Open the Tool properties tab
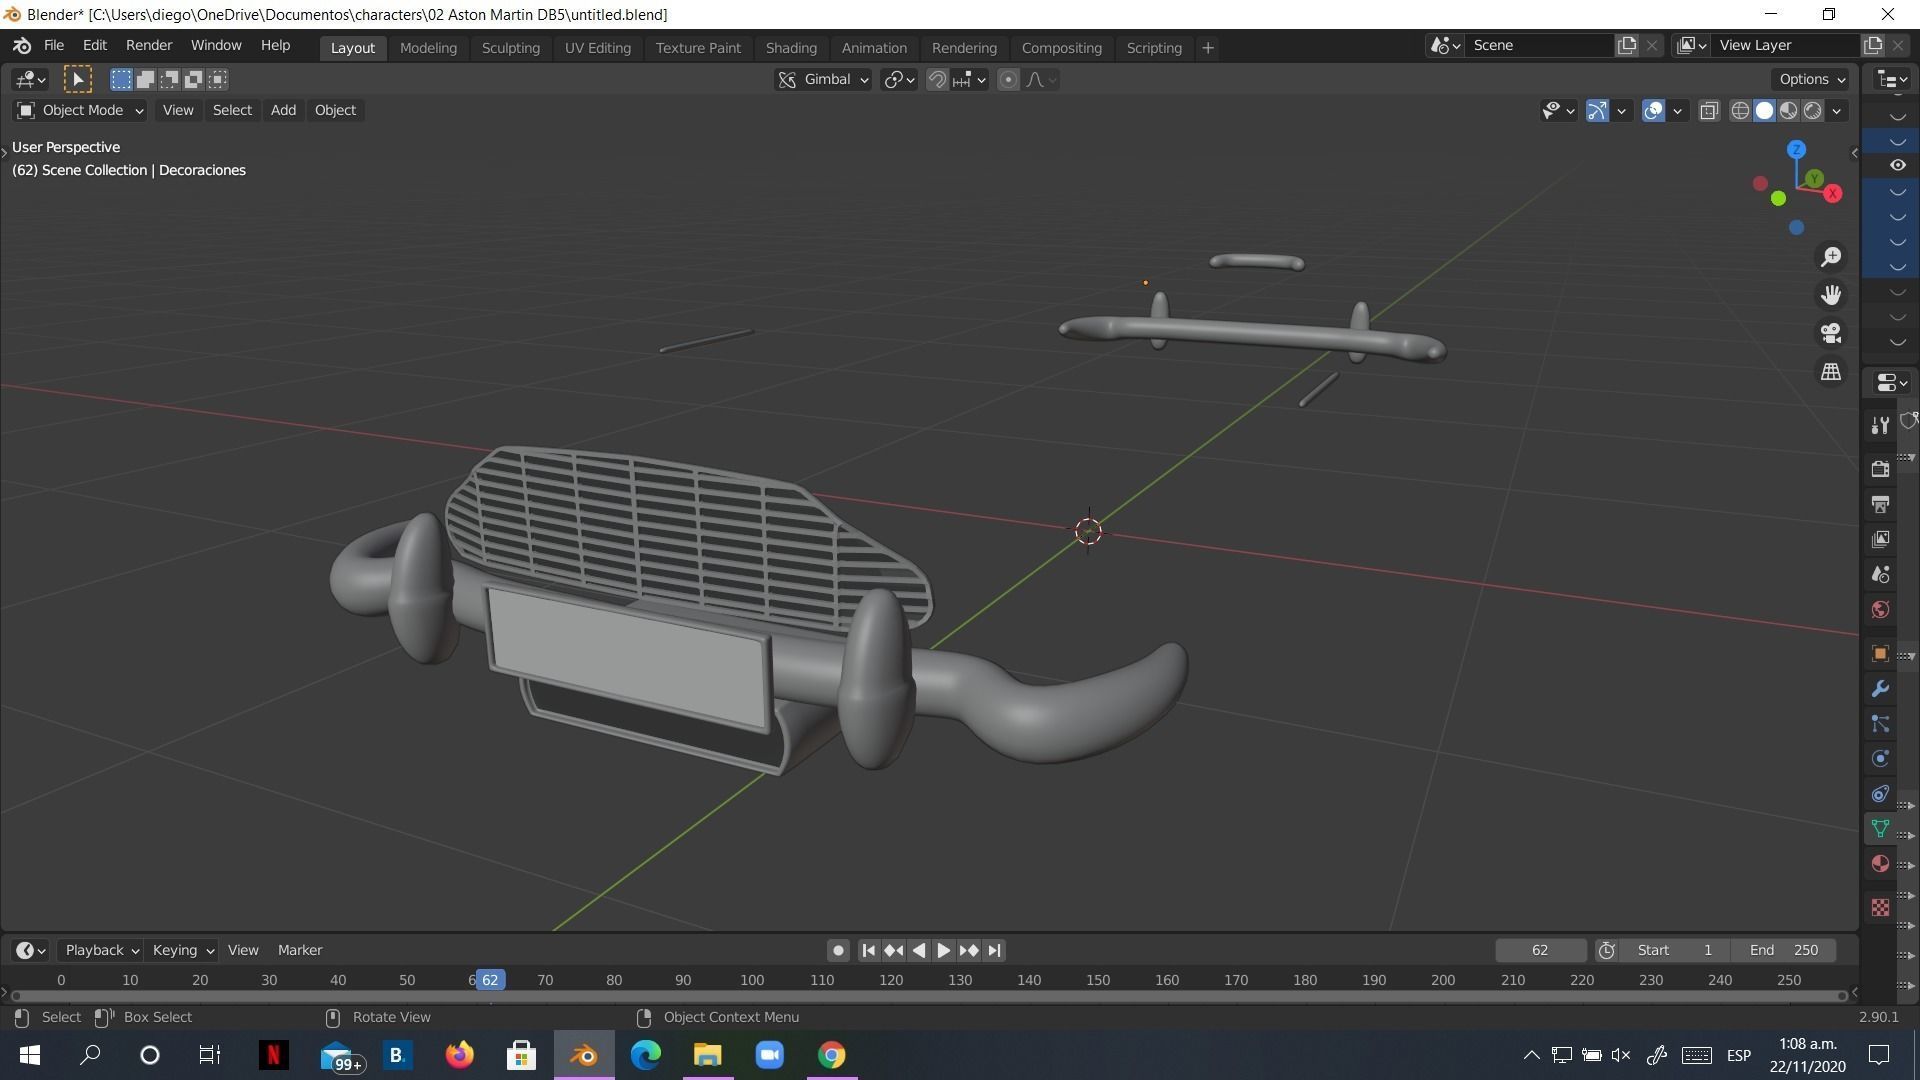 click(1880, 426)
